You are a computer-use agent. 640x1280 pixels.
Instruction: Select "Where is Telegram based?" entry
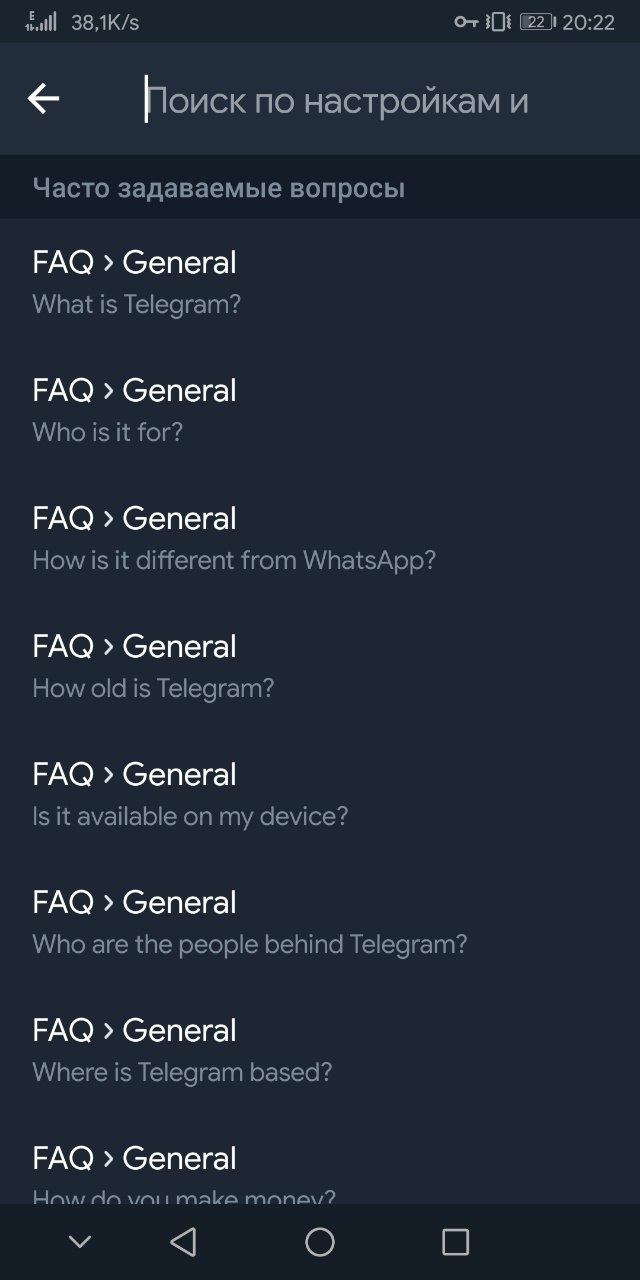tap(320, 1050)
